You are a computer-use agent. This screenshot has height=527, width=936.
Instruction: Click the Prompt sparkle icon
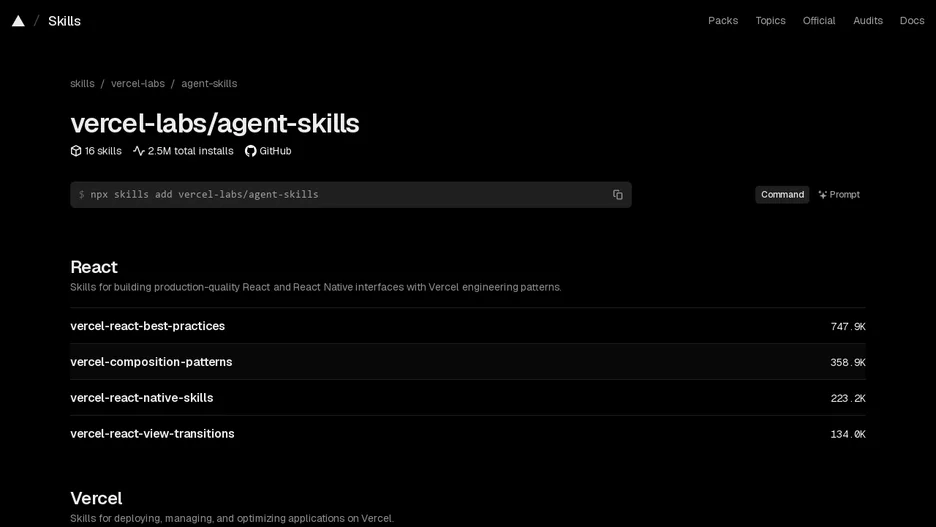[823, 195]
